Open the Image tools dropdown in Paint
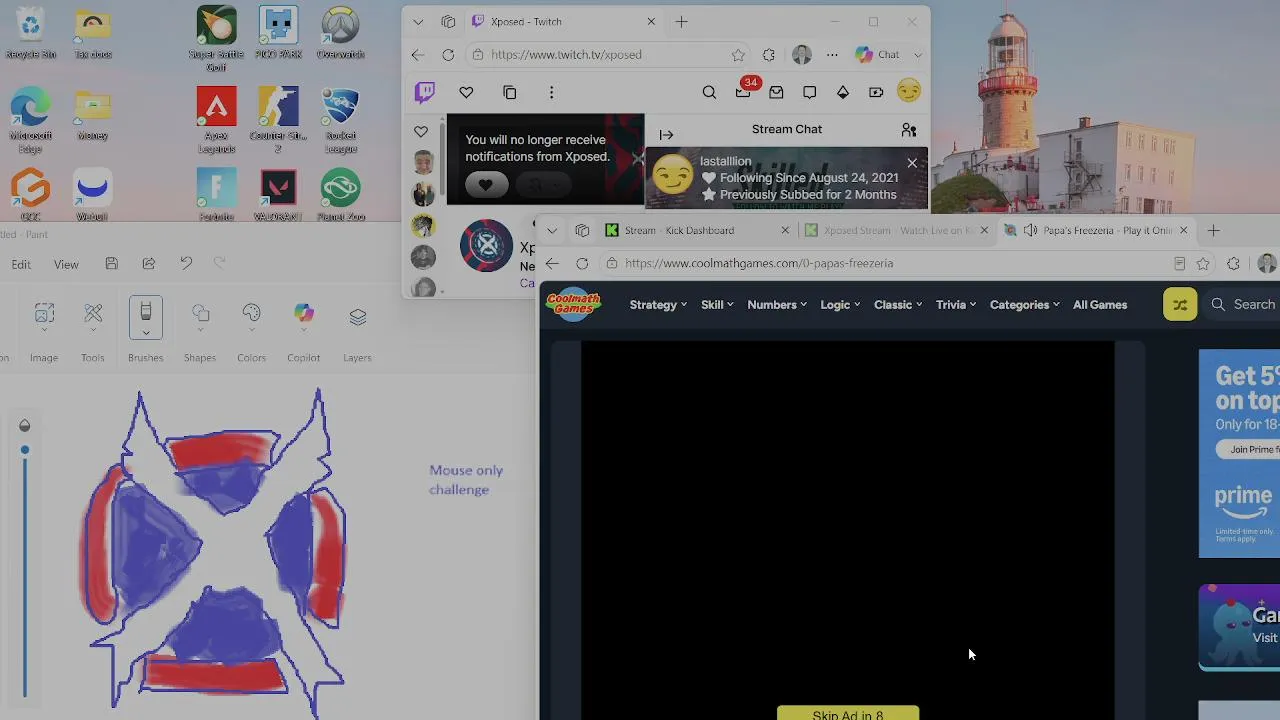Screen dimensions: 1280x720 click(x=44, y=330)
